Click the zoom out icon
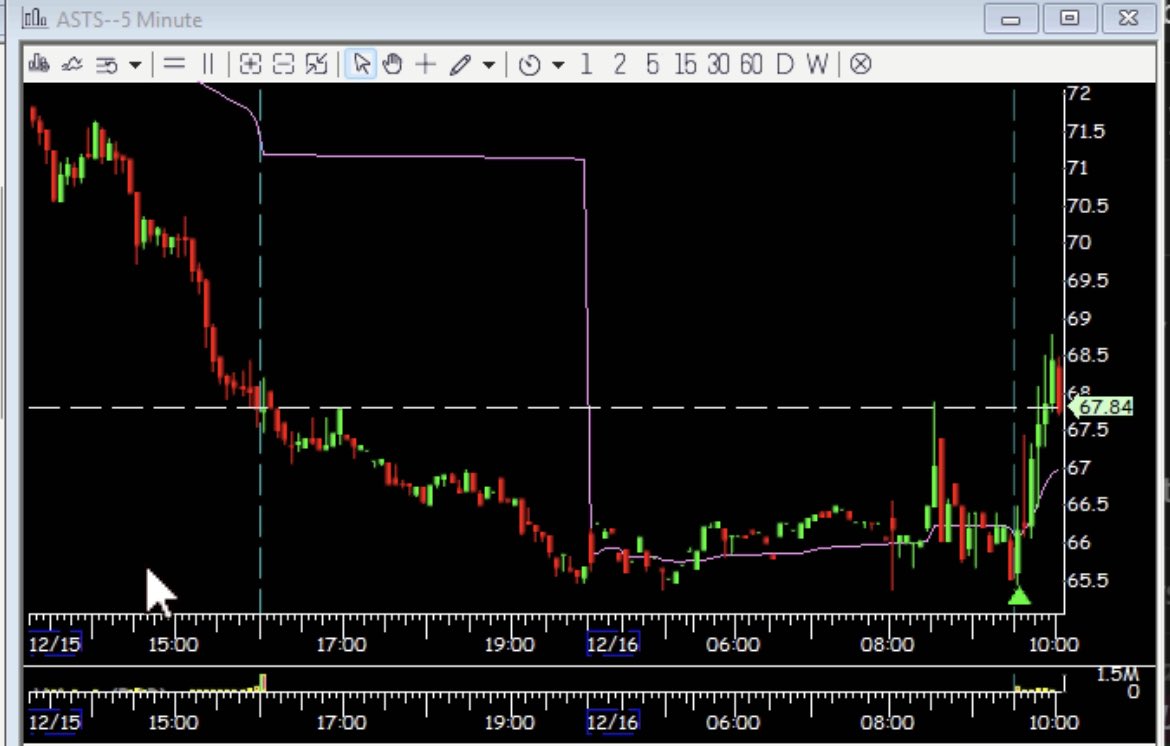Image resolution: width=1170 pixels, height=746 pixels. [x=284, y=64]
